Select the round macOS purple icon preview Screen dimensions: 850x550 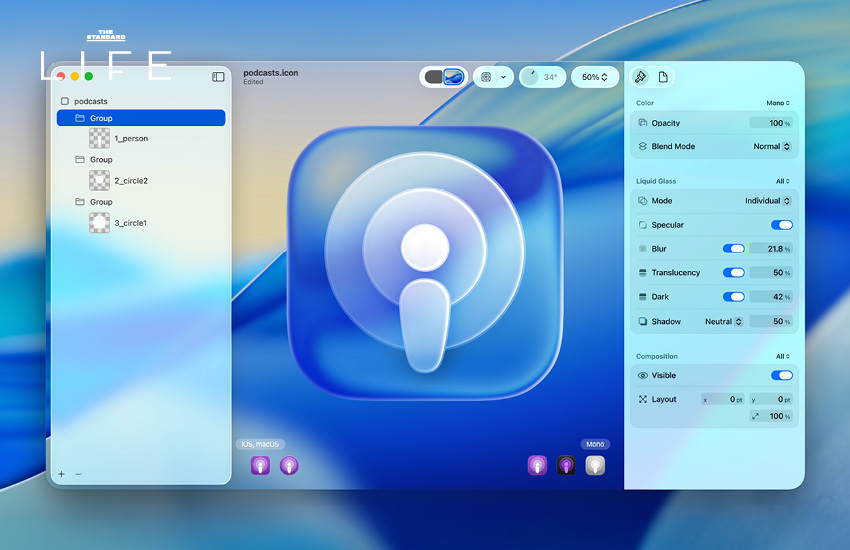pos(289,465)
